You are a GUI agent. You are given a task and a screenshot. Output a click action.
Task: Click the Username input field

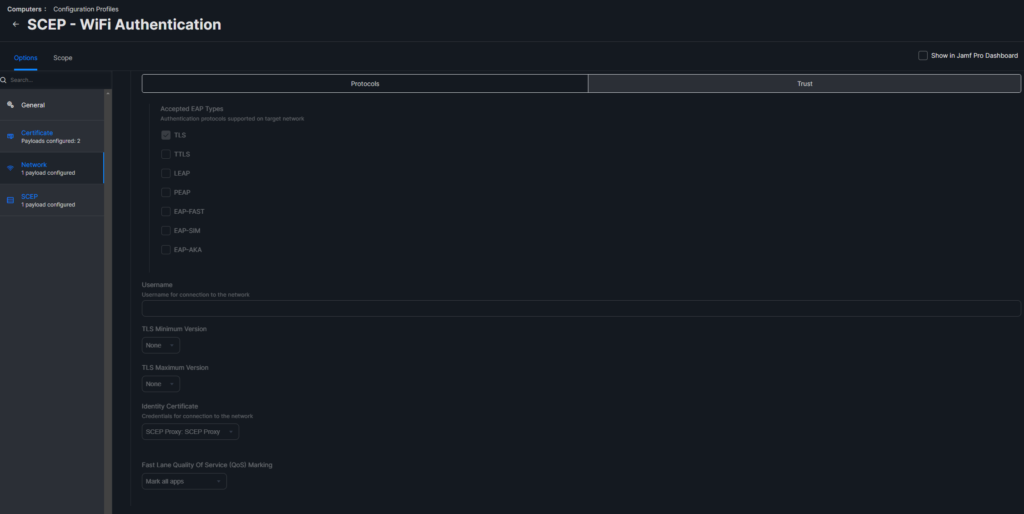pos(581,308)
